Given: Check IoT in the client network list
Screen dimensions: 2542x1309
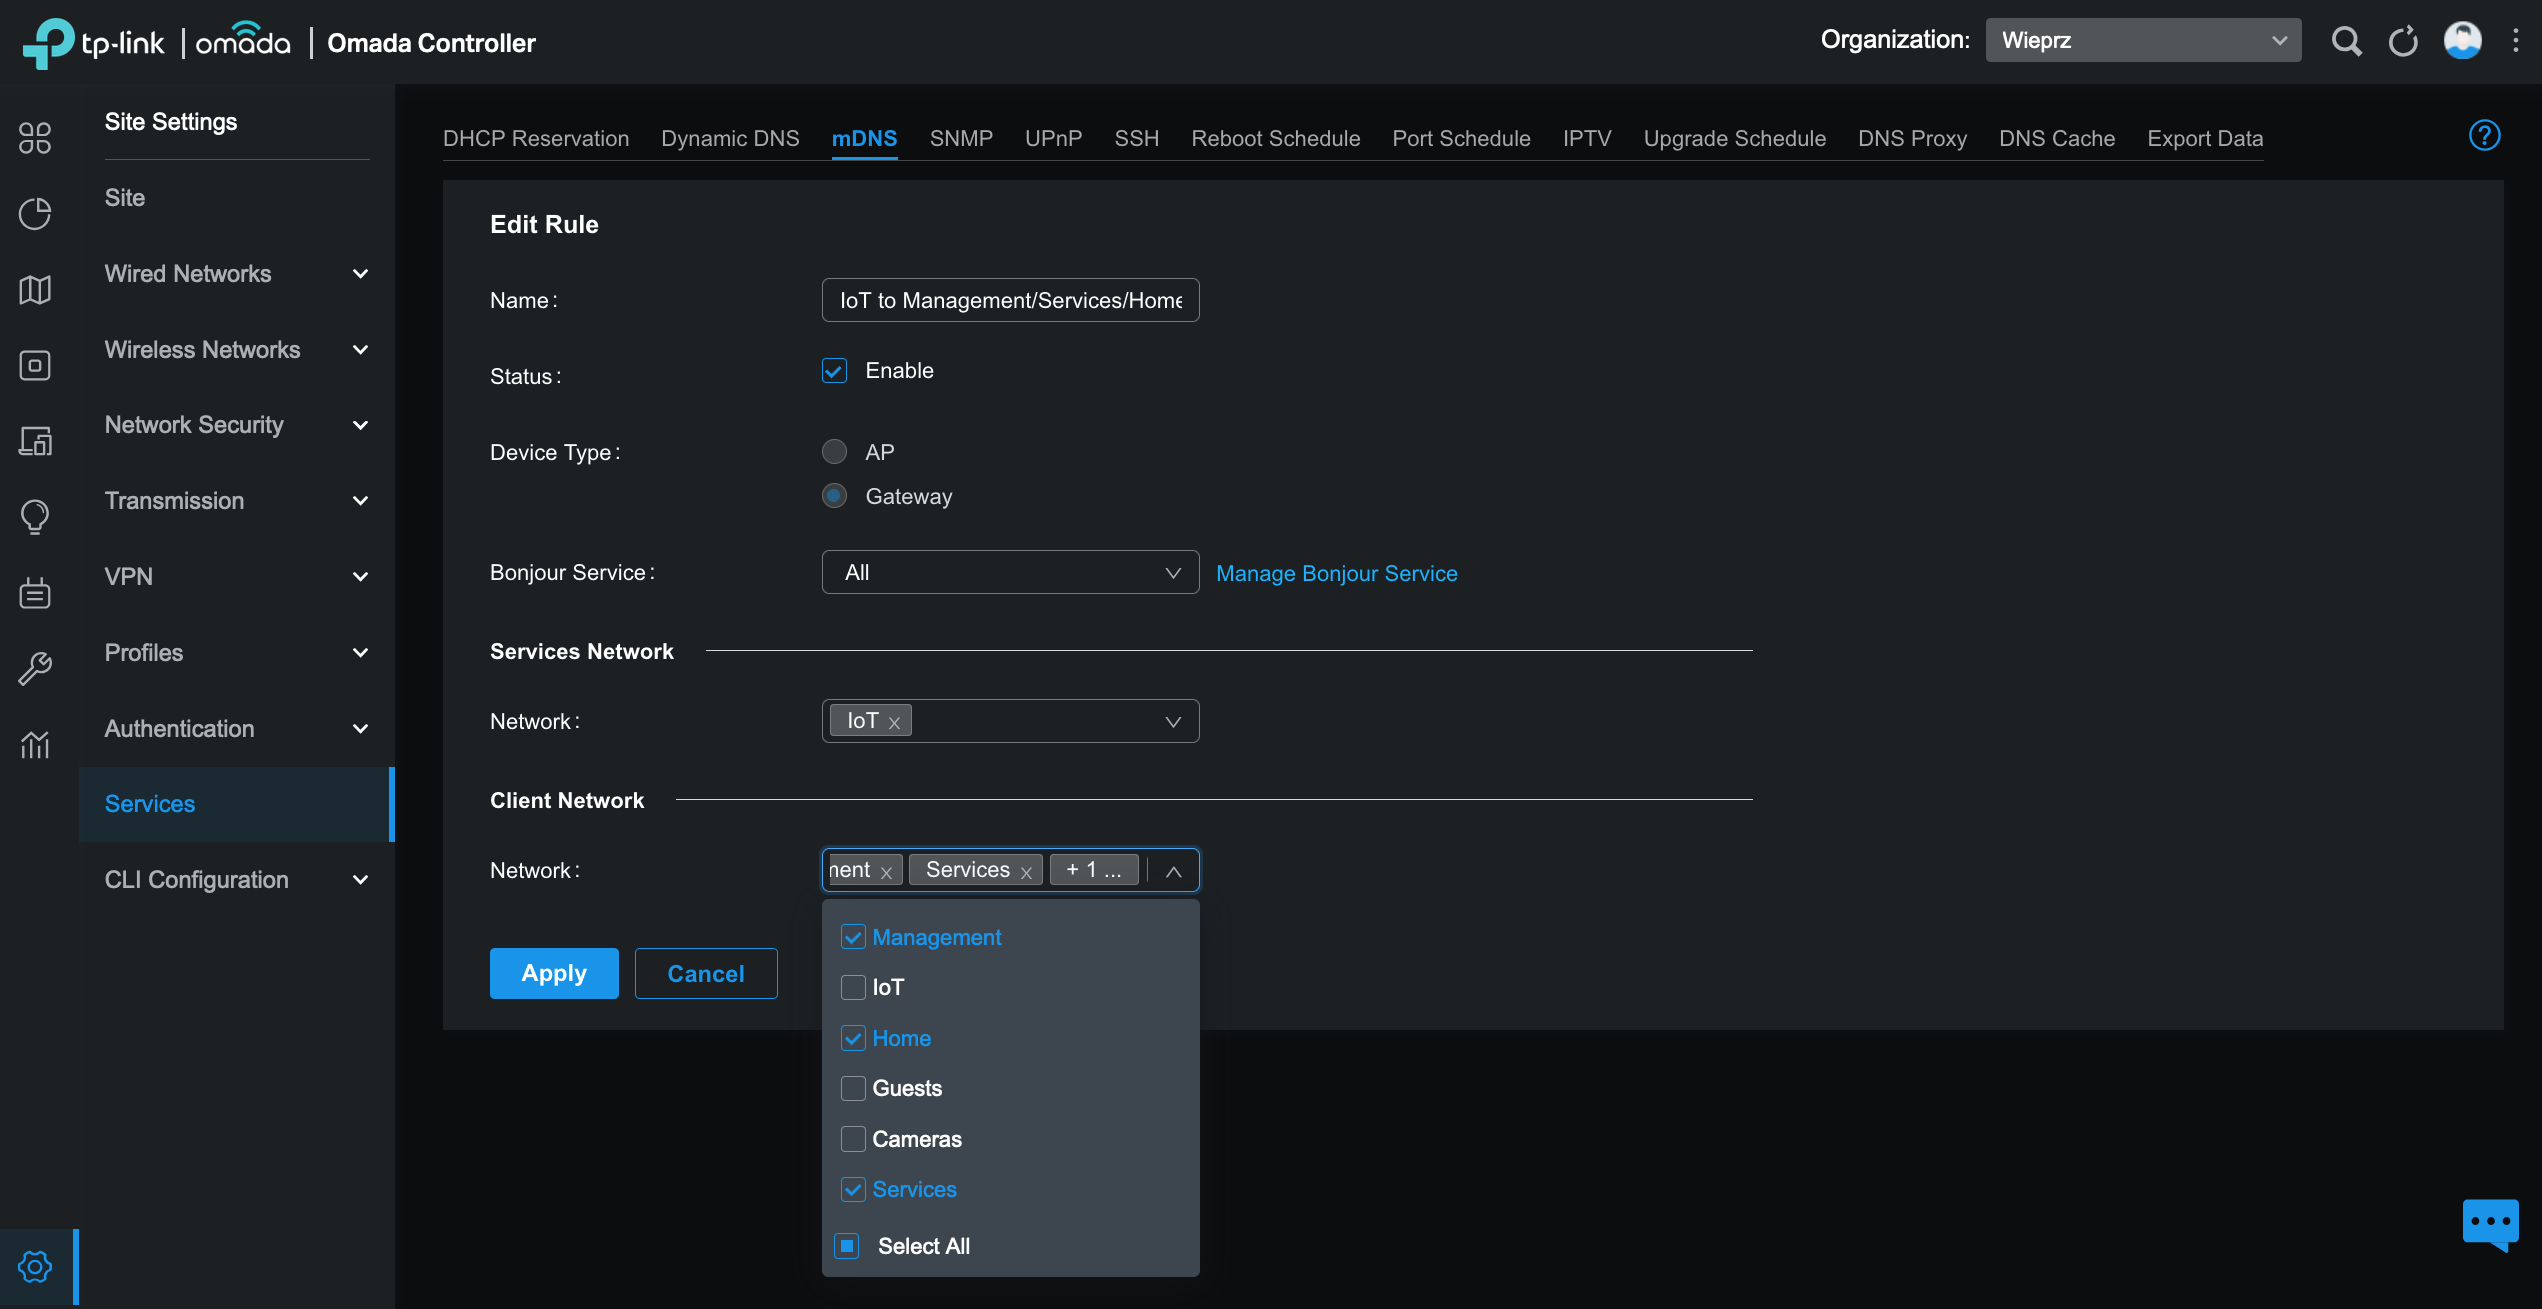Looking at the screenshot, I should [853, 988].
